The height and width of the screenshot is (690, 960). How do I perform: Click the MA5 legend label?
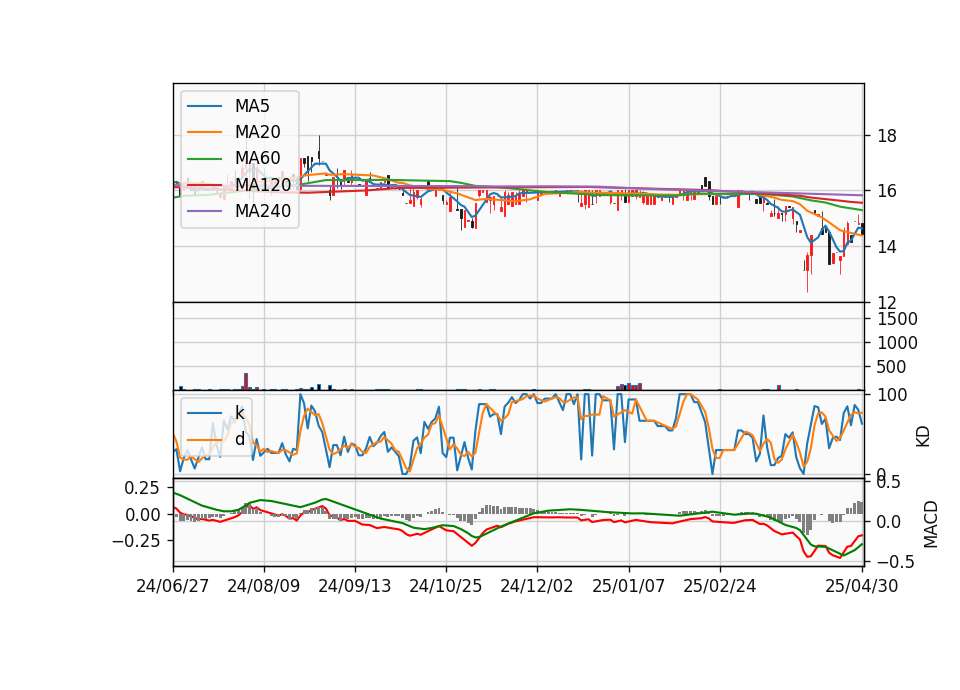point(252,106)
